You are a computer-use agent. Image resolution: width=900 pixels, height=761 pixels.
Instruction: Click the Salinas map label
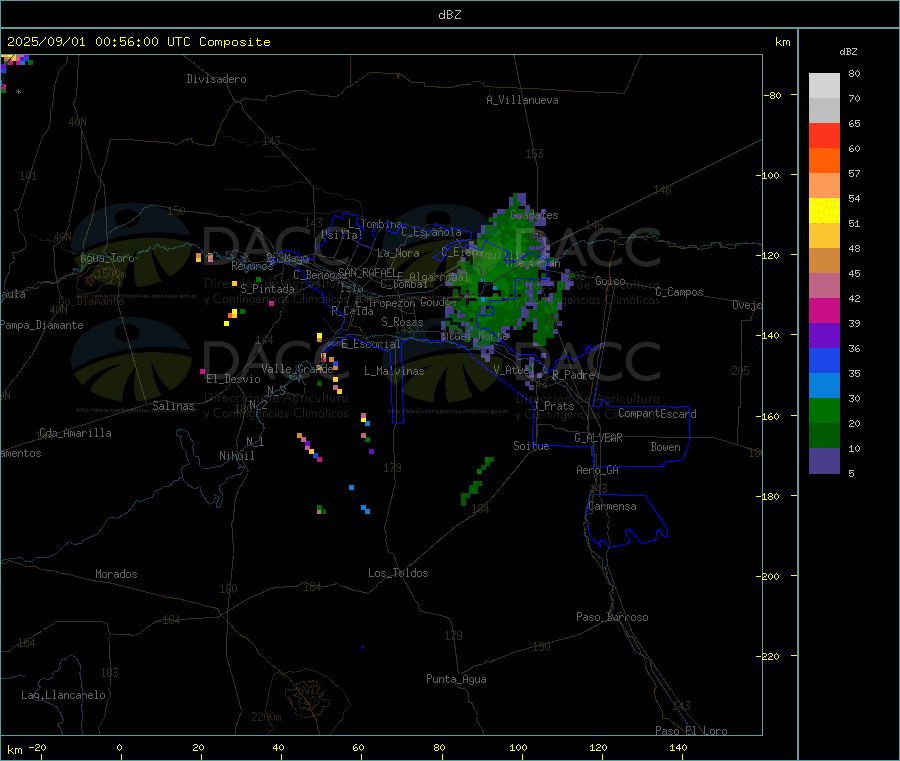coord(173,406)
